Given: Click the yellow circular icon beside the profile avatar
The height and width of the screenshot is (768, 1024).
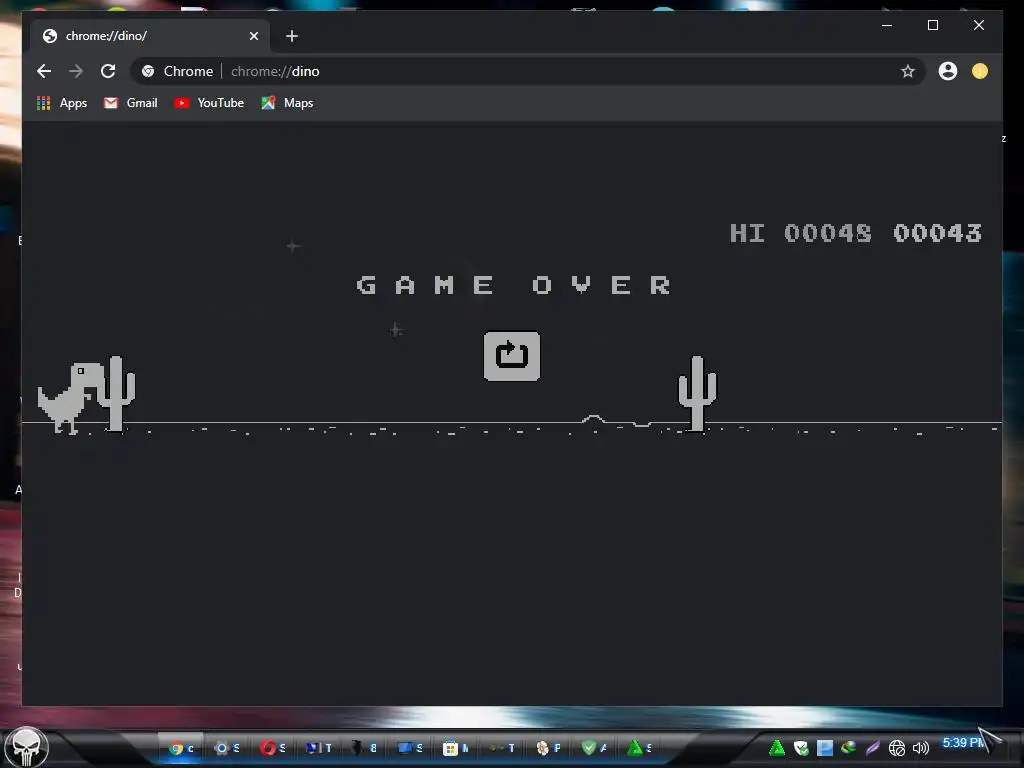Looking at the screenshot, I should [980, 71].
